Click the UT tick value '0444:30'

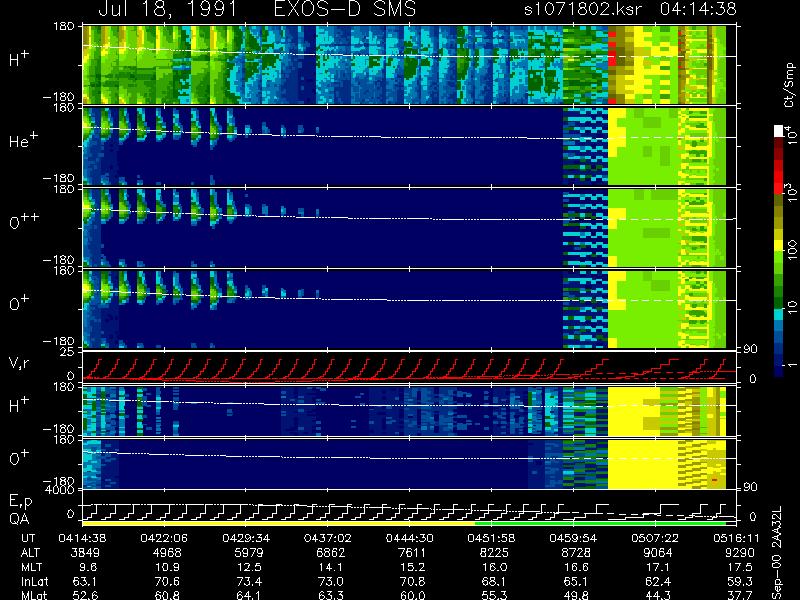[x=409, y=538]
